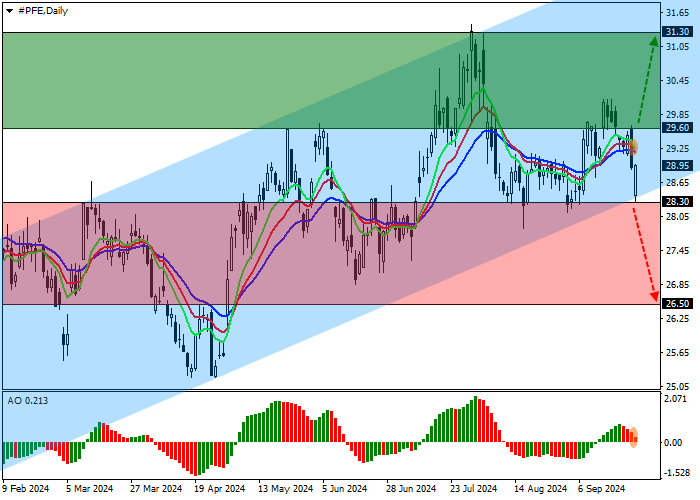Viewport: 700px width, 500px height.
Task: Click the 26.50 target price label
Action: 677,304
